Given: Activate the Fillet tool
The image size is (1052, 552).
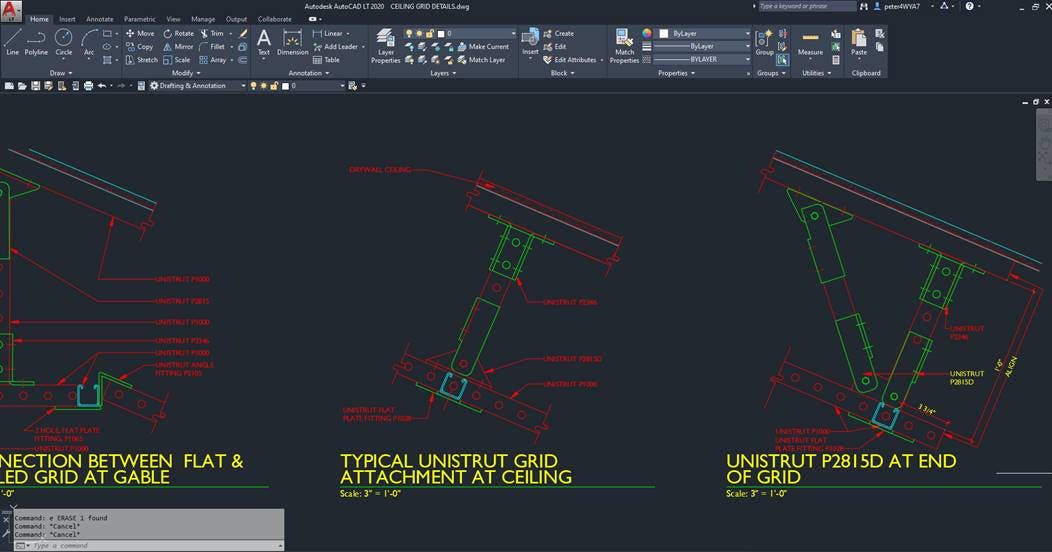Looking at the screenshot, I should pyautogui.click(x=213, y=46).
